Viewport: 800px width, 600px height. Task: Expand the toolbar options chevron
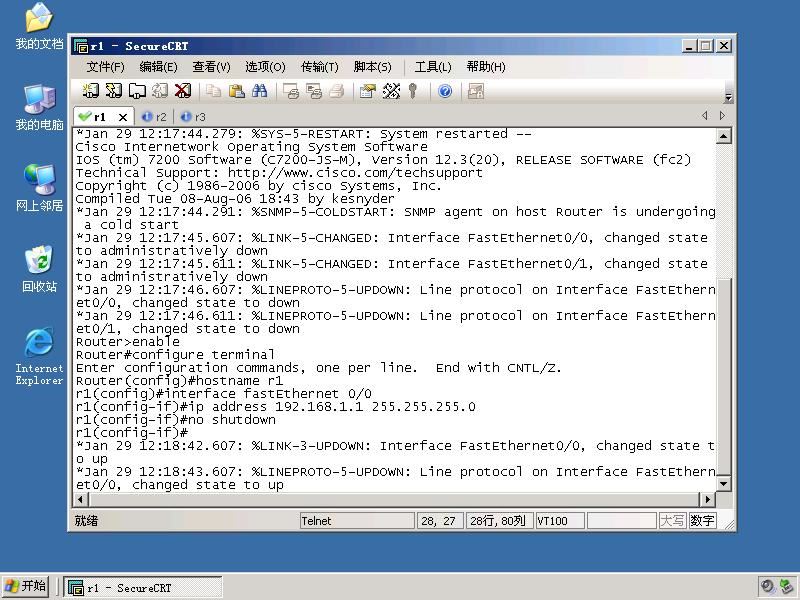click(x=729, y=97)
